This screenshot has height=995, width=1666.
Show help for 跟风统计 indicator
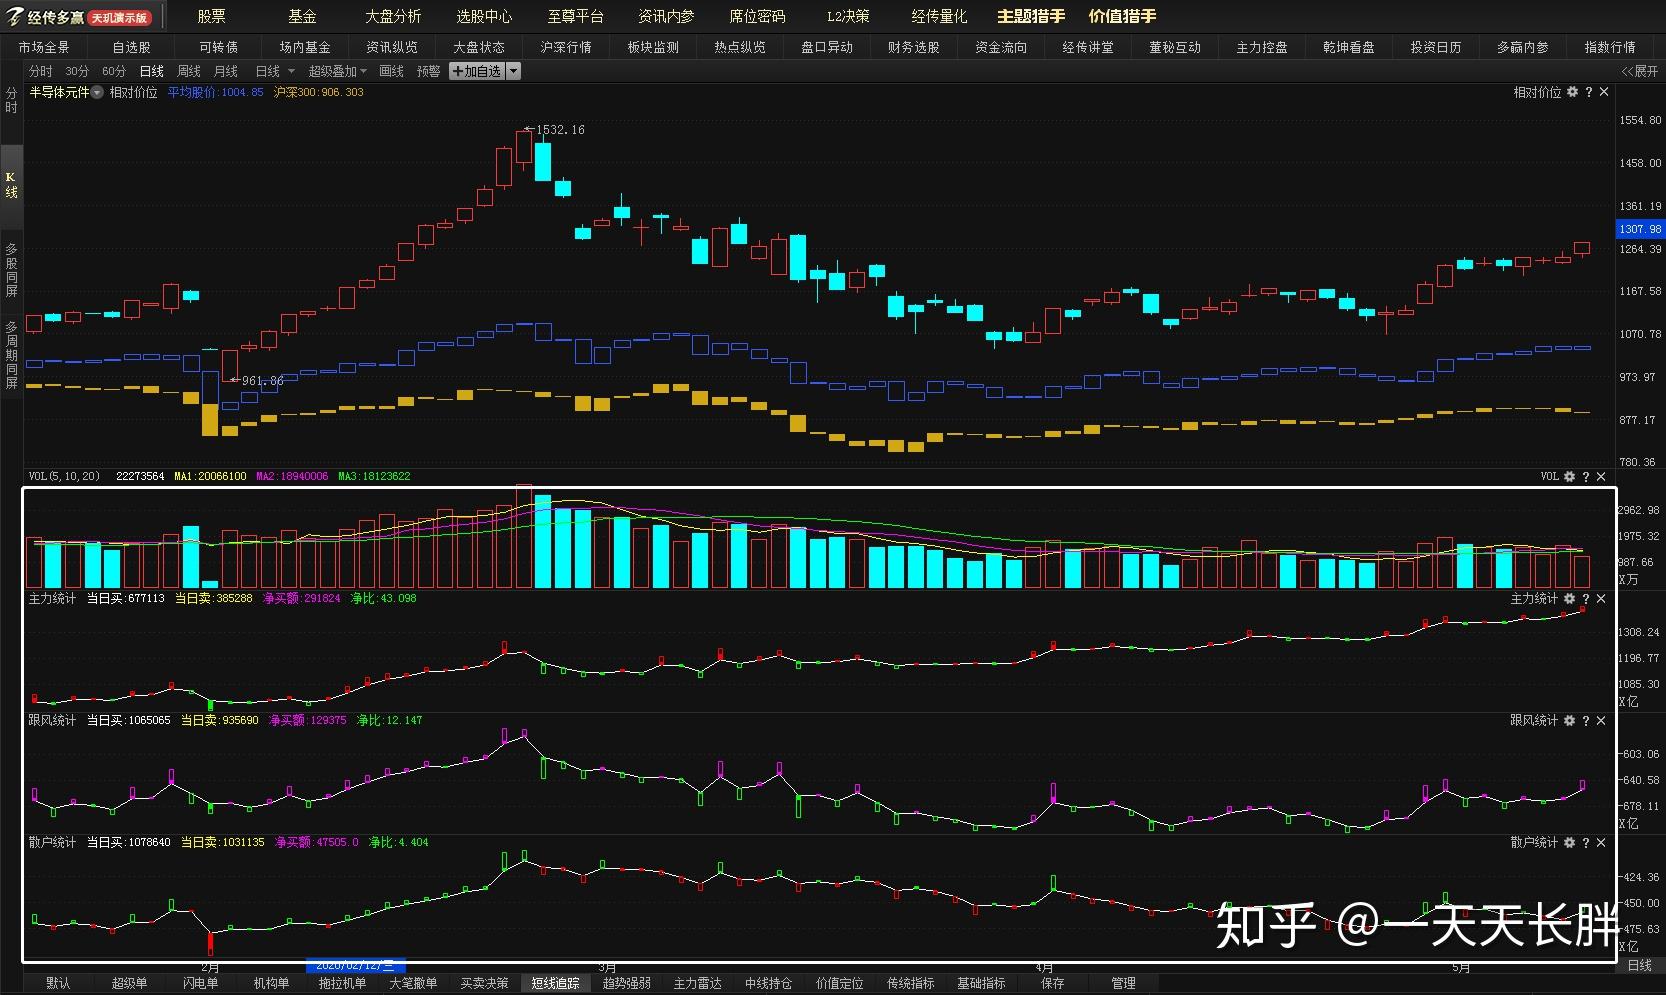[1585, 721]
